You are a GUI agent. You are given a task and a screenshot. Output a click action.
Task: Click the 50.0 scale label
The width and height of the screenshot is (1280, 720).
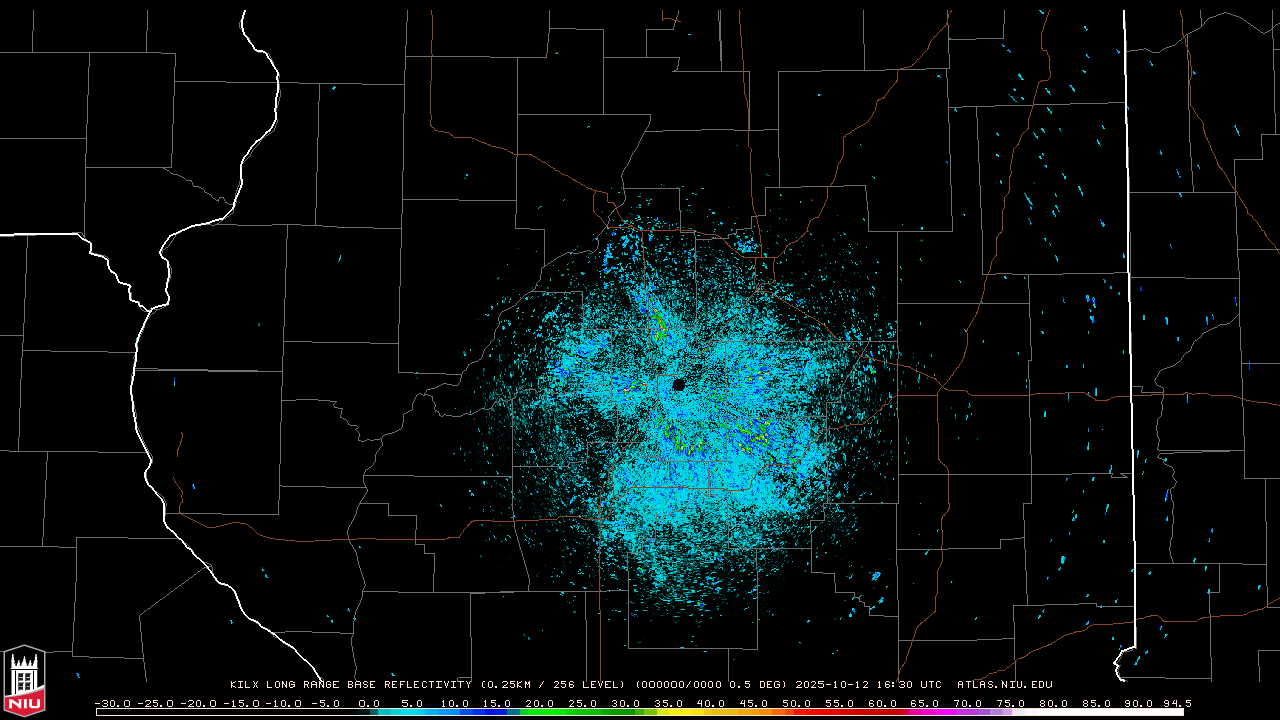[x=797, y=703]
